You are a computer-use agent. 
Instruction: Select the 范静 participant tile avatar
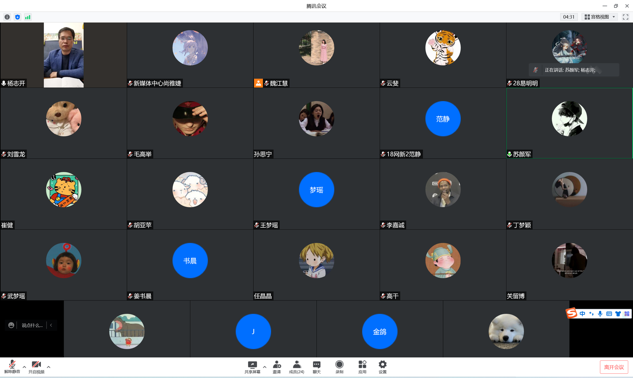[x=443, y=119]
